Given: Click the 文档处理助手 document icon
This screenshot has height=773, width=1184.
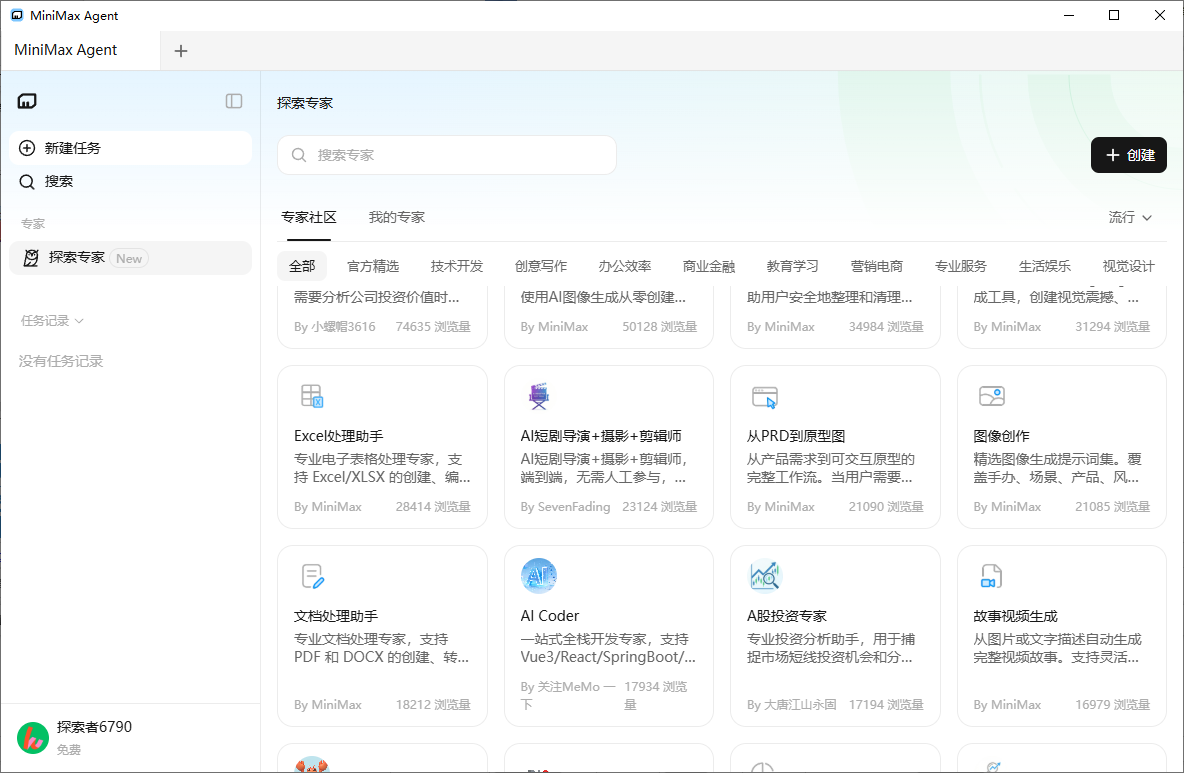Looking at the screenshot, I should (312, 576).
